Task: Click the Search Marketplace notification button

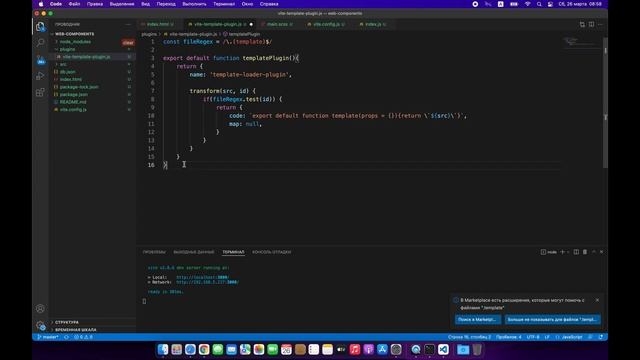Action: 477,320
